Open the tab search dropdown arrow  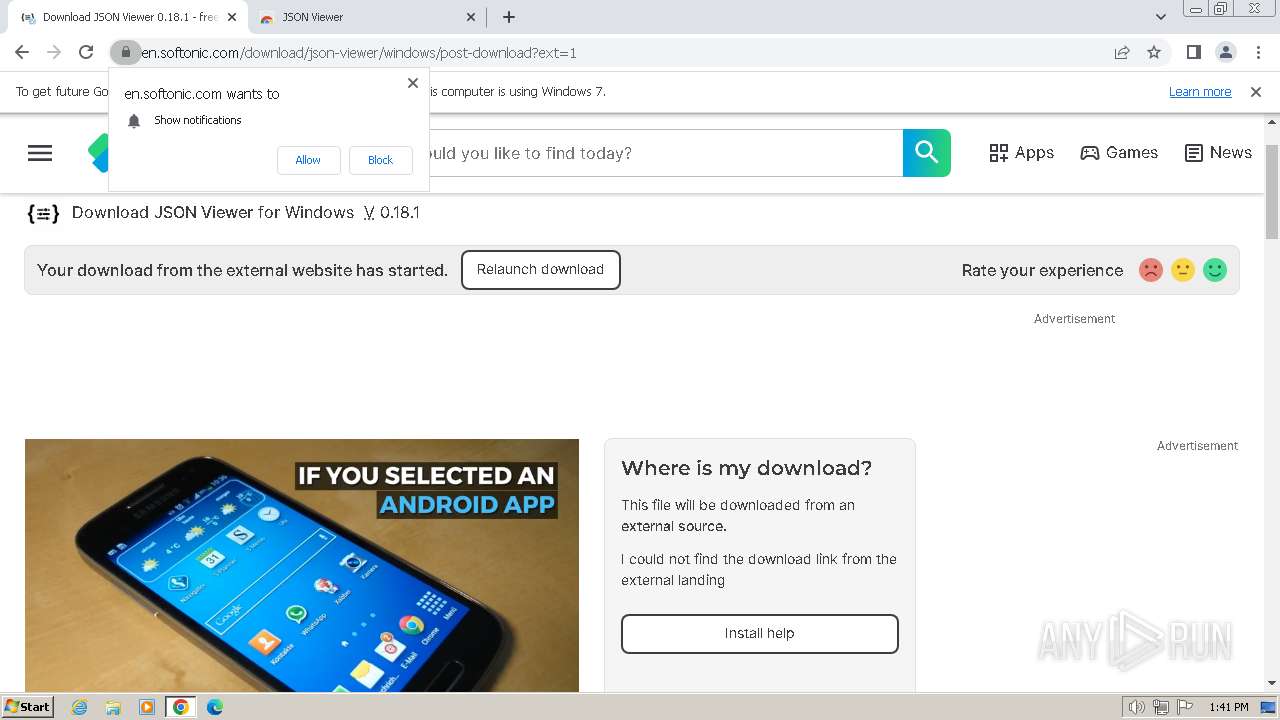[x=1160, y=17]
